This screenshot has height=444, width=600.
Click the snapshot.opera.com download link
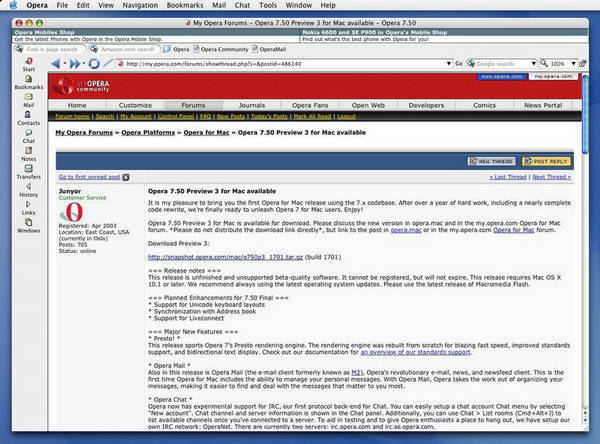pyautogui.click(x=225, y=257)
